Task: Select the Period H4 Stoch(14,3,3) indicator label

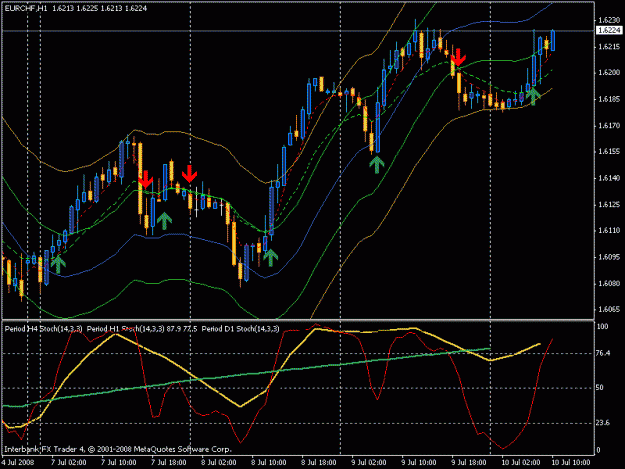Action: [43, 329]
